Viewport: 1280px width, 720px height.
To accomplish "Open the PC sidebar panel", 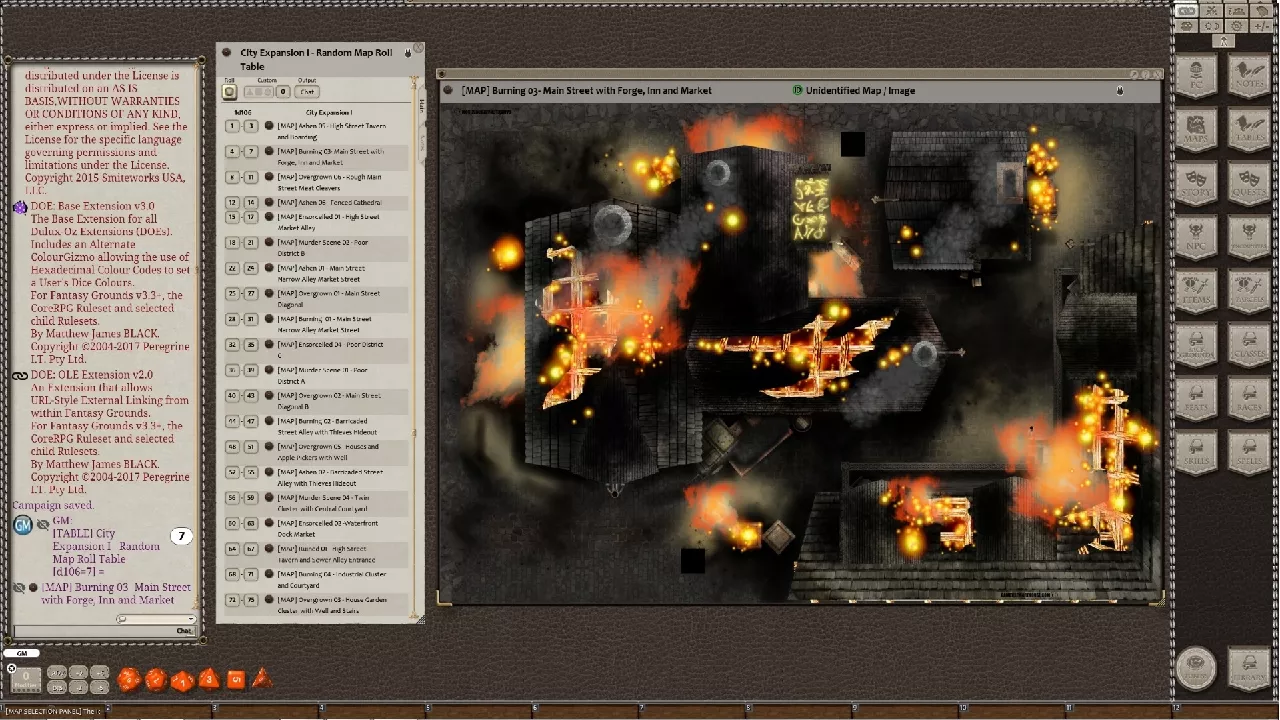I will click(1195, 76).
